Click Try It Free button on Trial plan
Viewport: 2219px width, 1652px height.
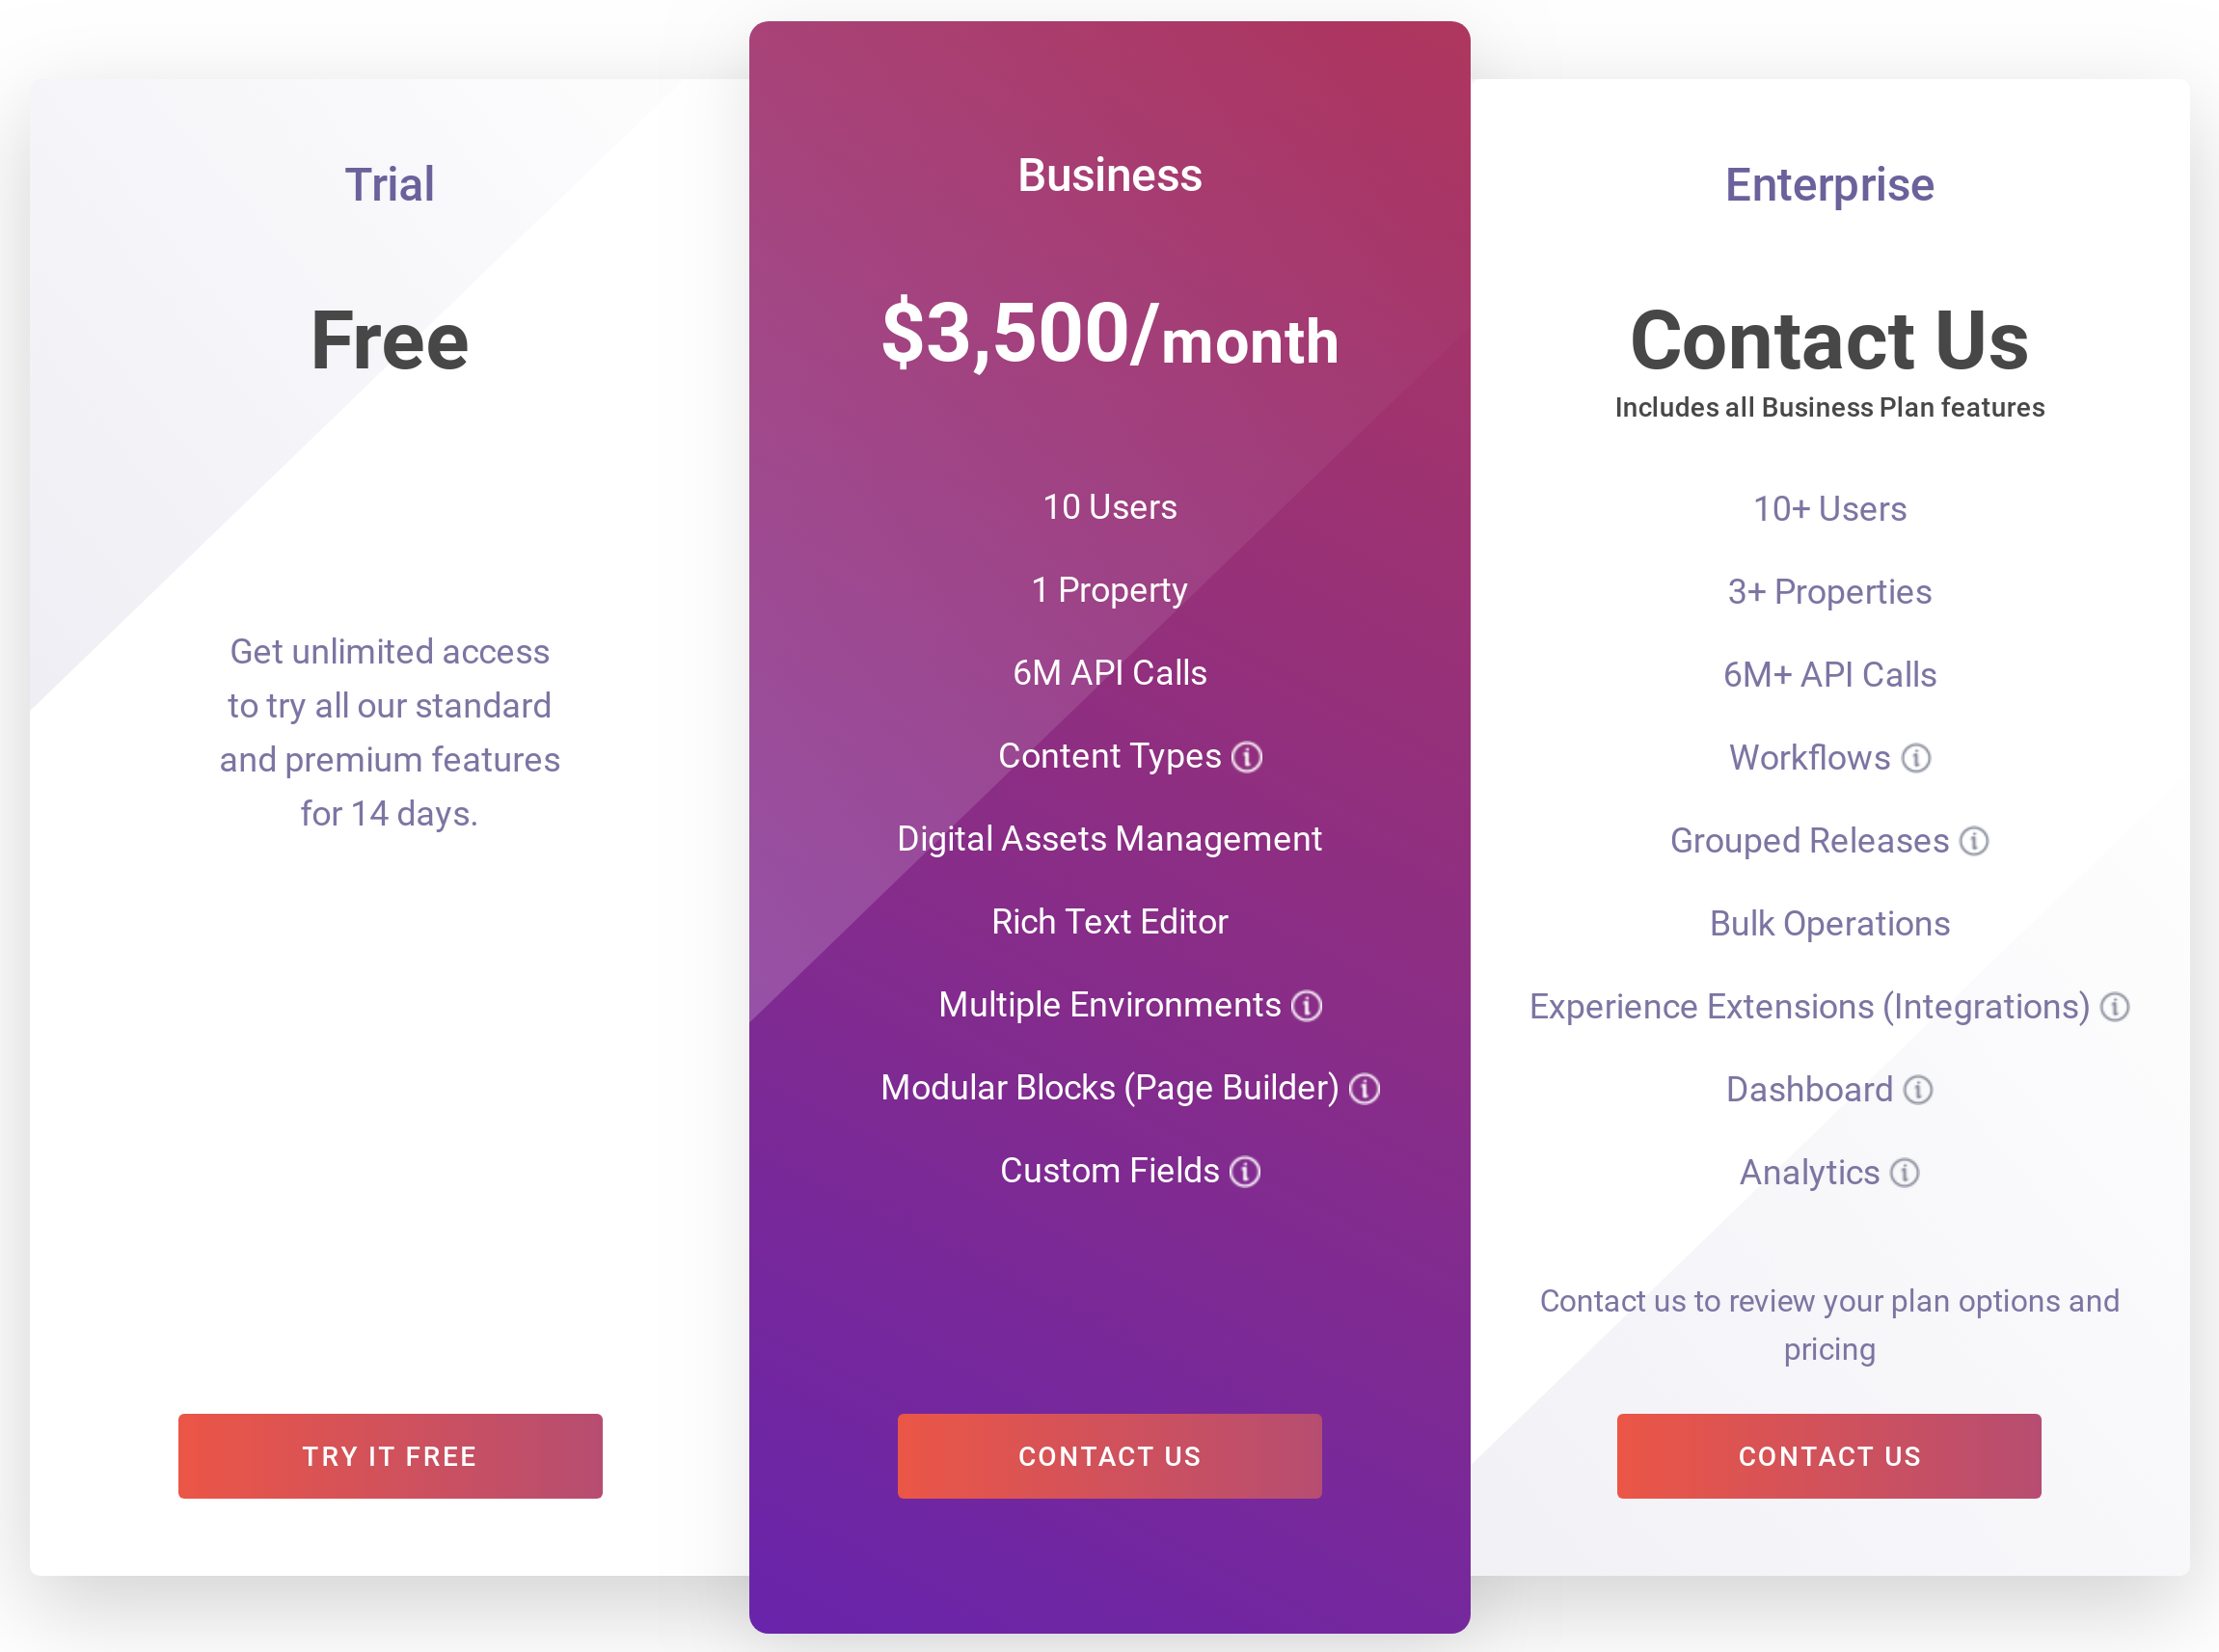tap(389, 1454)
